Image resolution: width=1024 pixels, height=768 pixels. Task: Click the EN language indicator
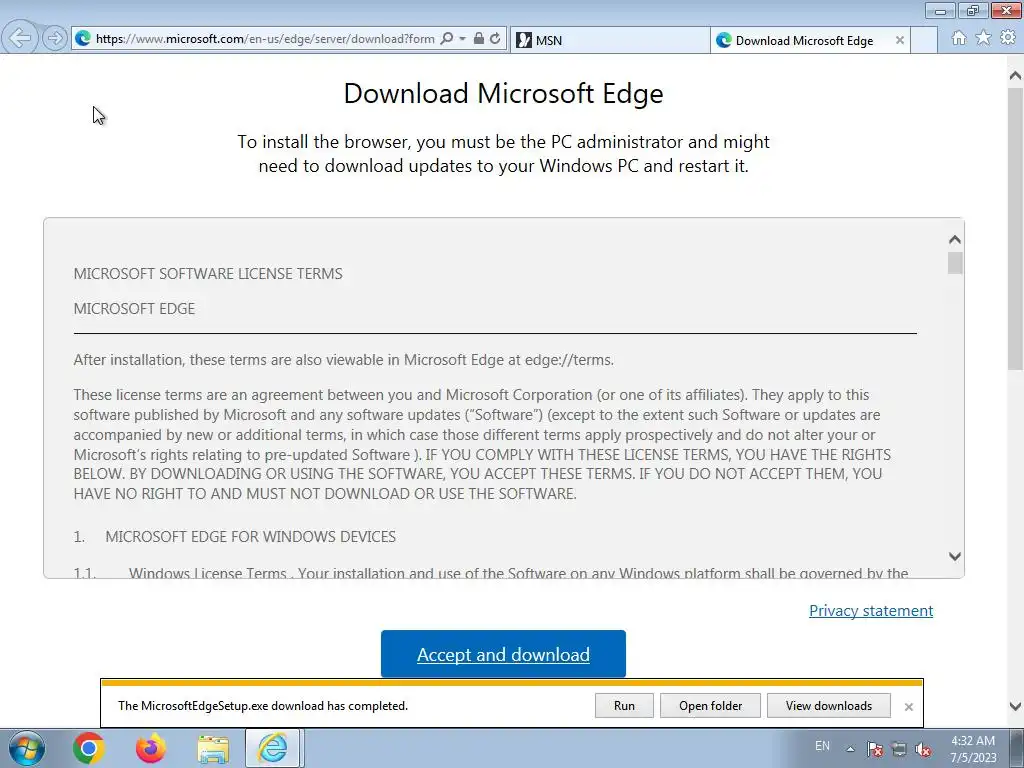[822, 746]
